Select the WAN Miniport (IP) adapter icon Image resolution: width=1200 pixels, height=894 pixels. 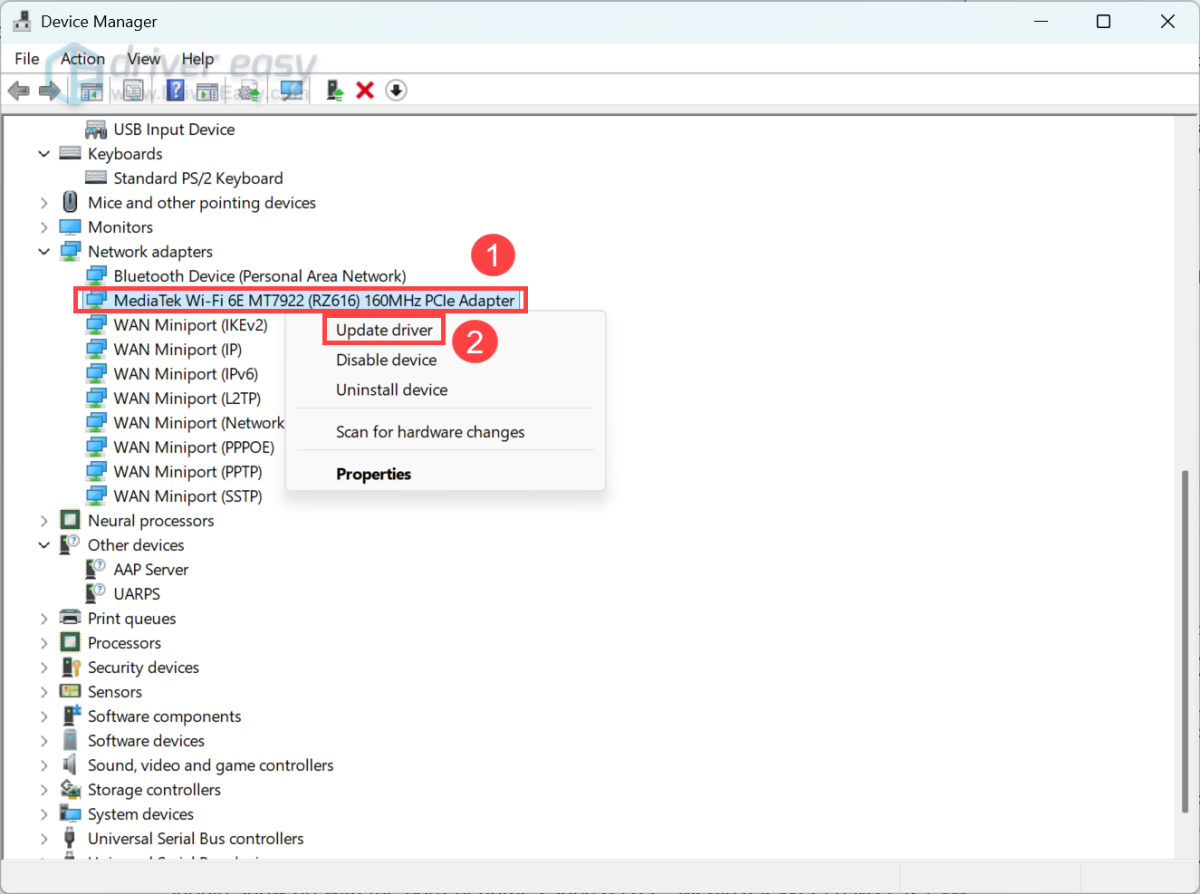pos(96,349)
